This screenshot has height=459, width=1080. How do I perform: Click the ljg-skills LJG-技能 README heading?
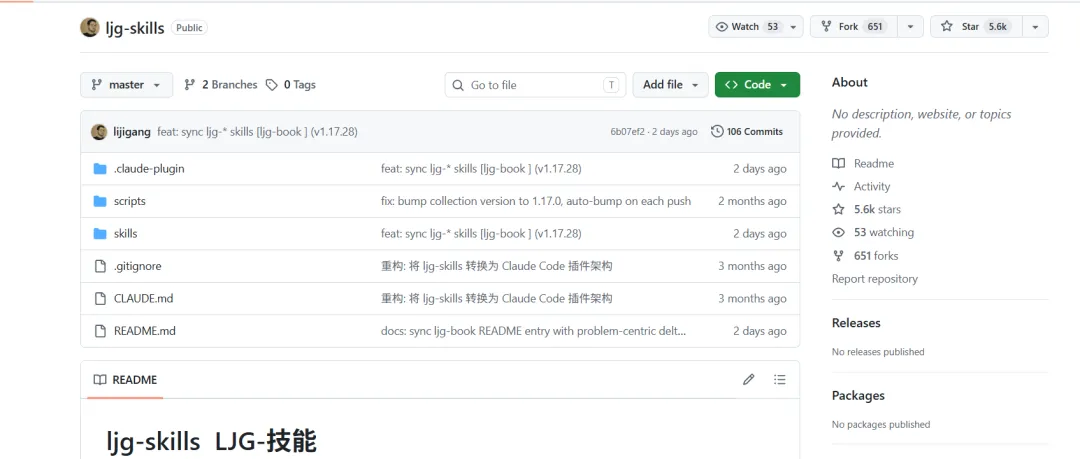211,441
